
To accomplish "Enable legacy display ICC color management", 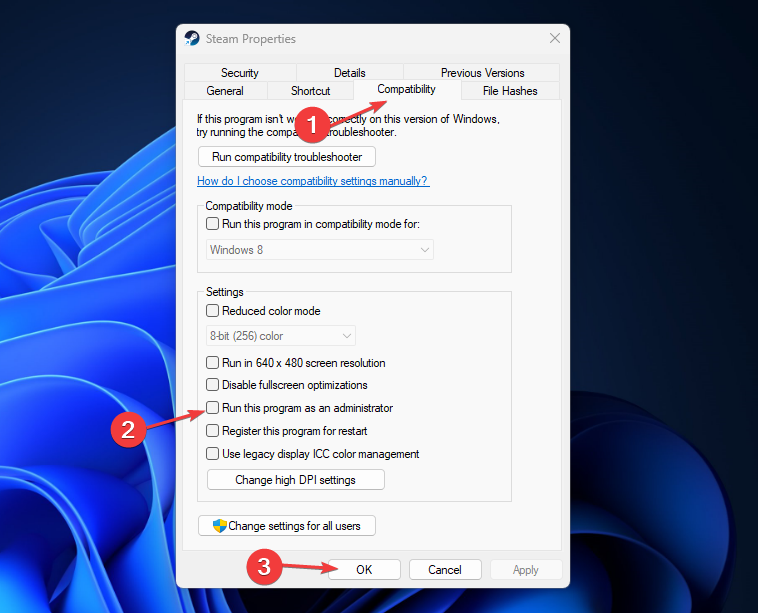I will [x=212, y=453].
